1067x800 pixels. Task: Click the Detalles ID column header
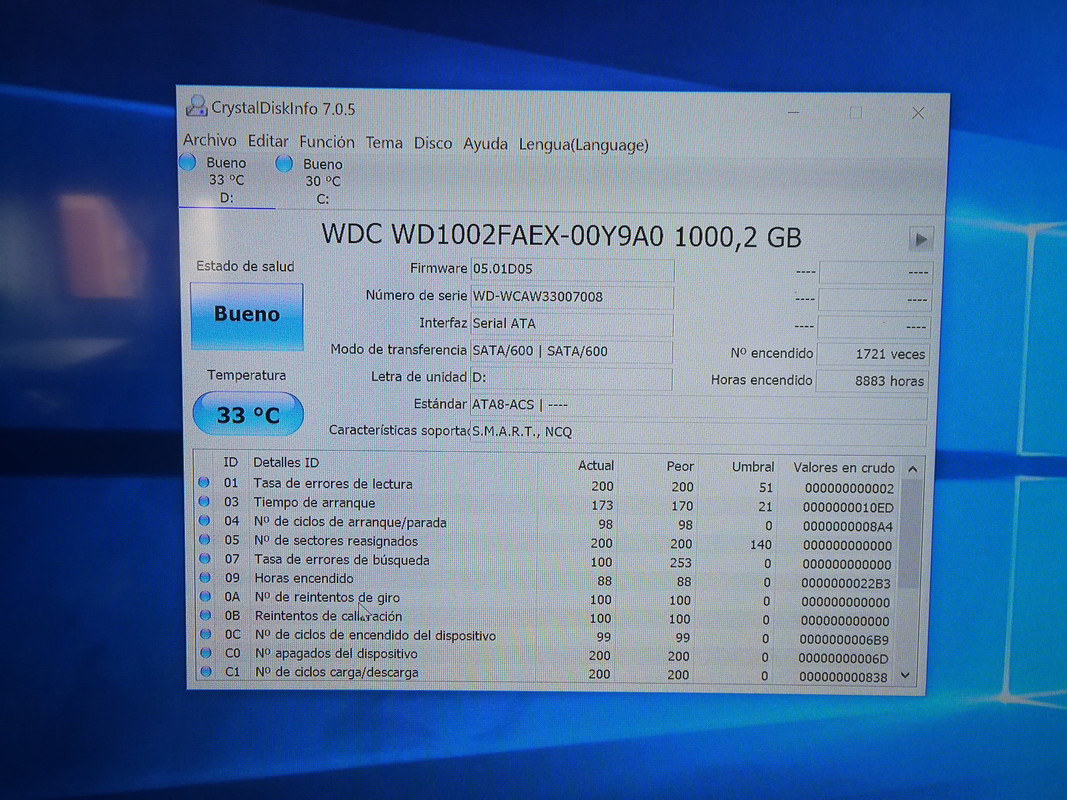coord(286,463)
